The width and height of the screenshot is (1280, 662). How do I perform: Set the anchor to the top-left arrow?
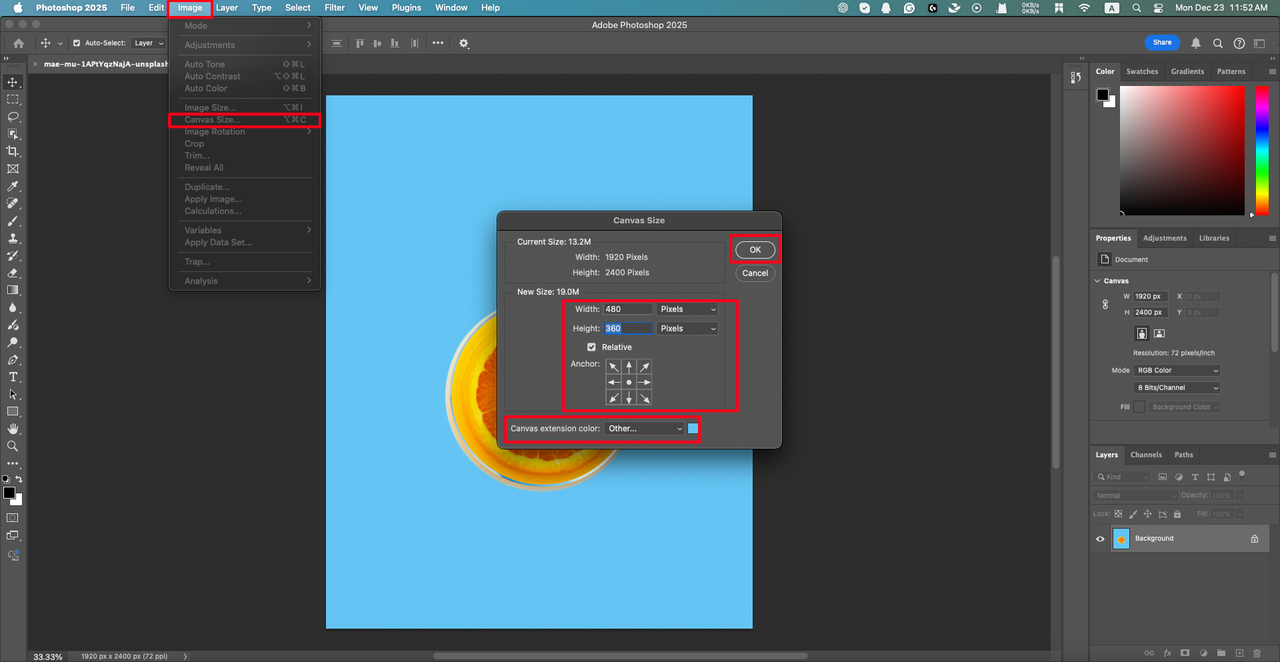tap(613, 367)
